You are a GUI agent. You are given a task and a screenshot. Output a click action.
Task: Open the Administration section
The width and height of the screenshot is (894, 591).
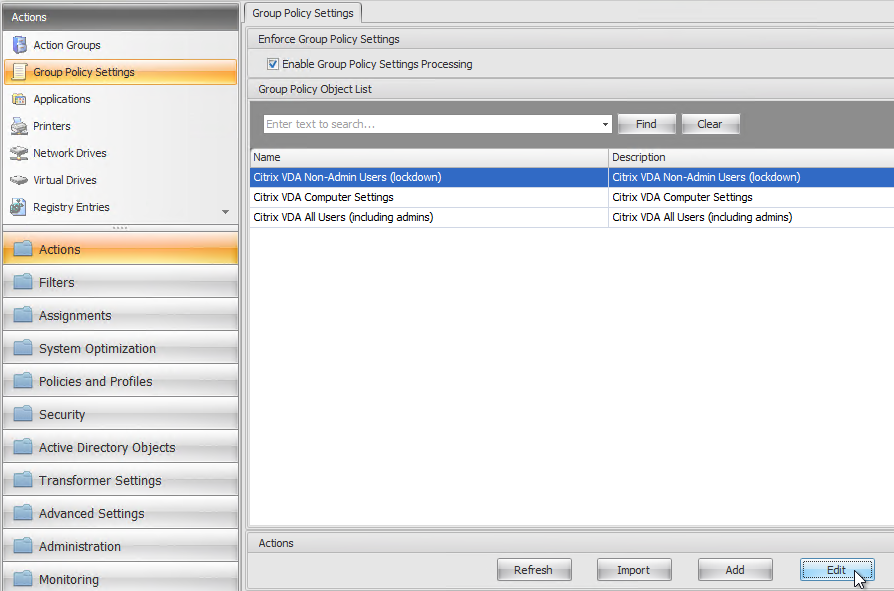point(120,547)
